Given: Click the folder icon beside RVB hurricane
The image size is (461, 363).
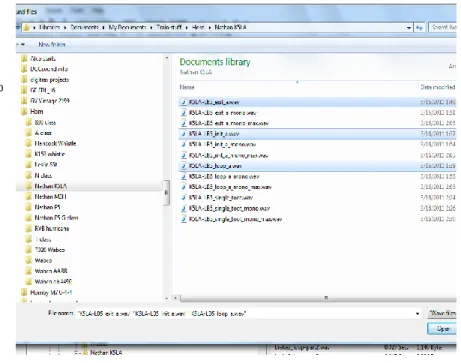Looking at the screenshot, I should coord(29,228).
